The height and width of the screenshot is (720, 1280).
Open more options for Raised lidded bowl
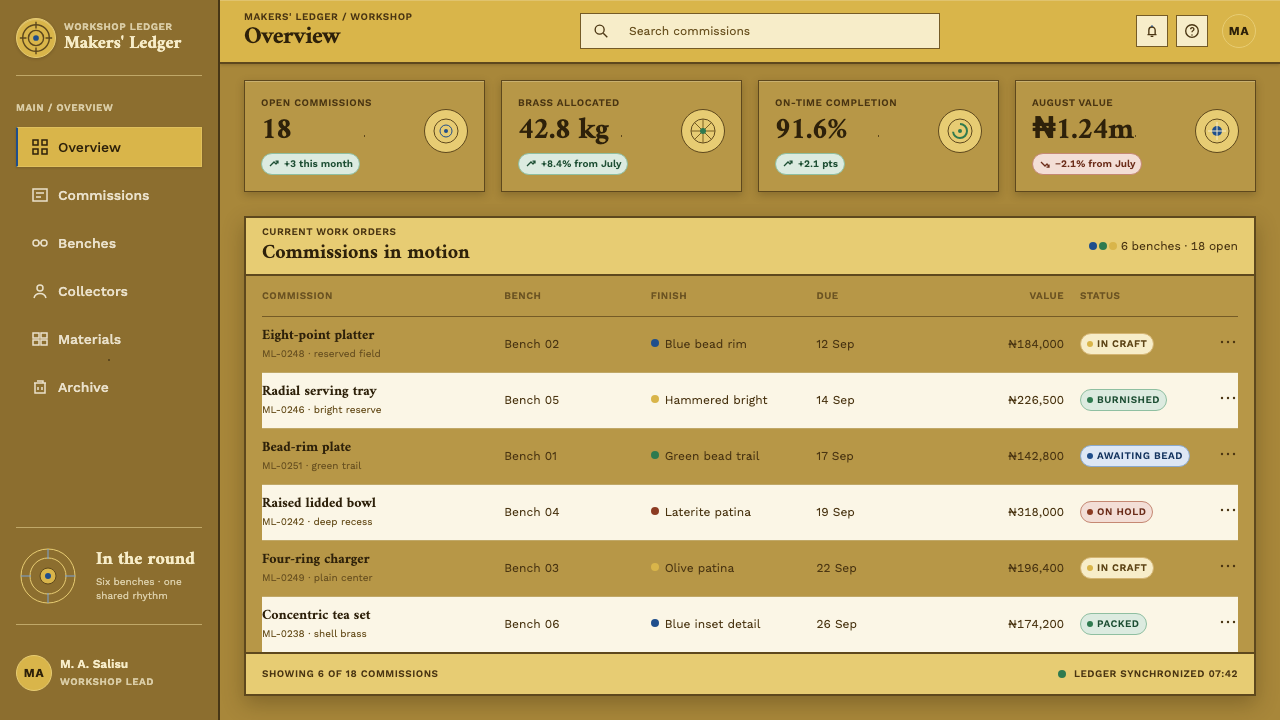tap(1228, 511)
